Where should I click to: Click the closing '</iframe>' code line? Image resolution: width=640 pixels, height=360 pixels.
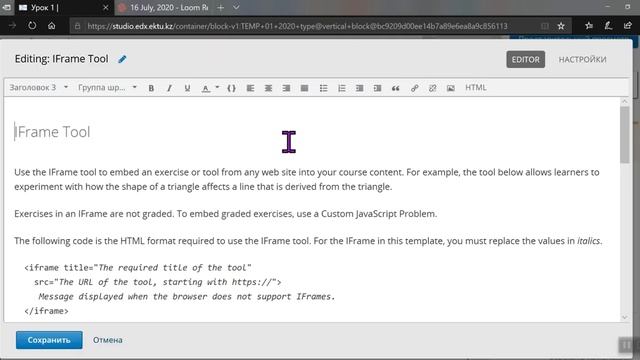pos(46,311)
